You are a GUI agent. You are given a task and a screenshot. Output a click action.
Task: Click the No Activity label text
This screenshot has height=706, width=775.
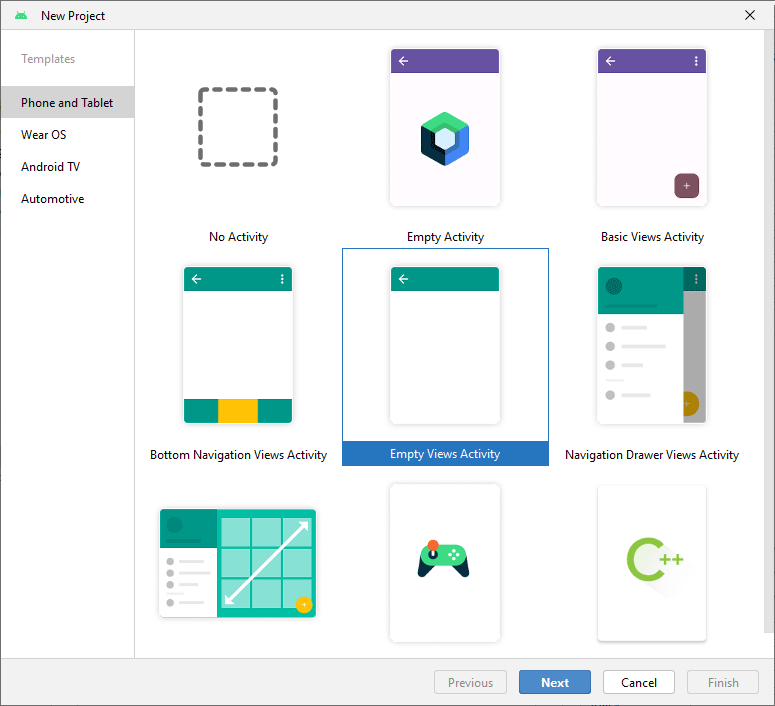pos(238,237)
